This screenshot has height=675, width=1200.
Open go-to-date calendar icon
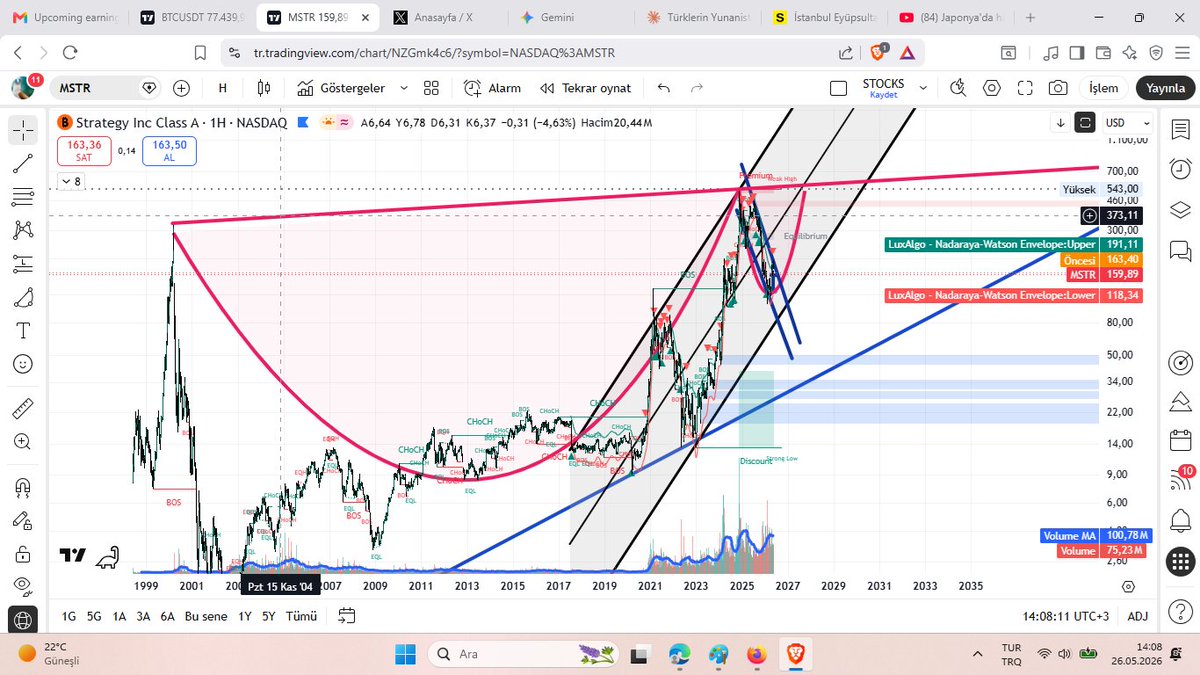(346, 616)
